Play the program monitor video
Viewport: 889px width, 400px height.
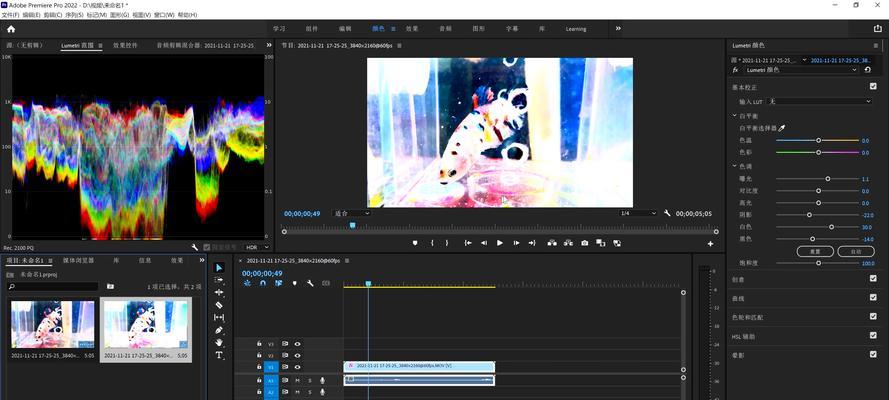[499, 243]
